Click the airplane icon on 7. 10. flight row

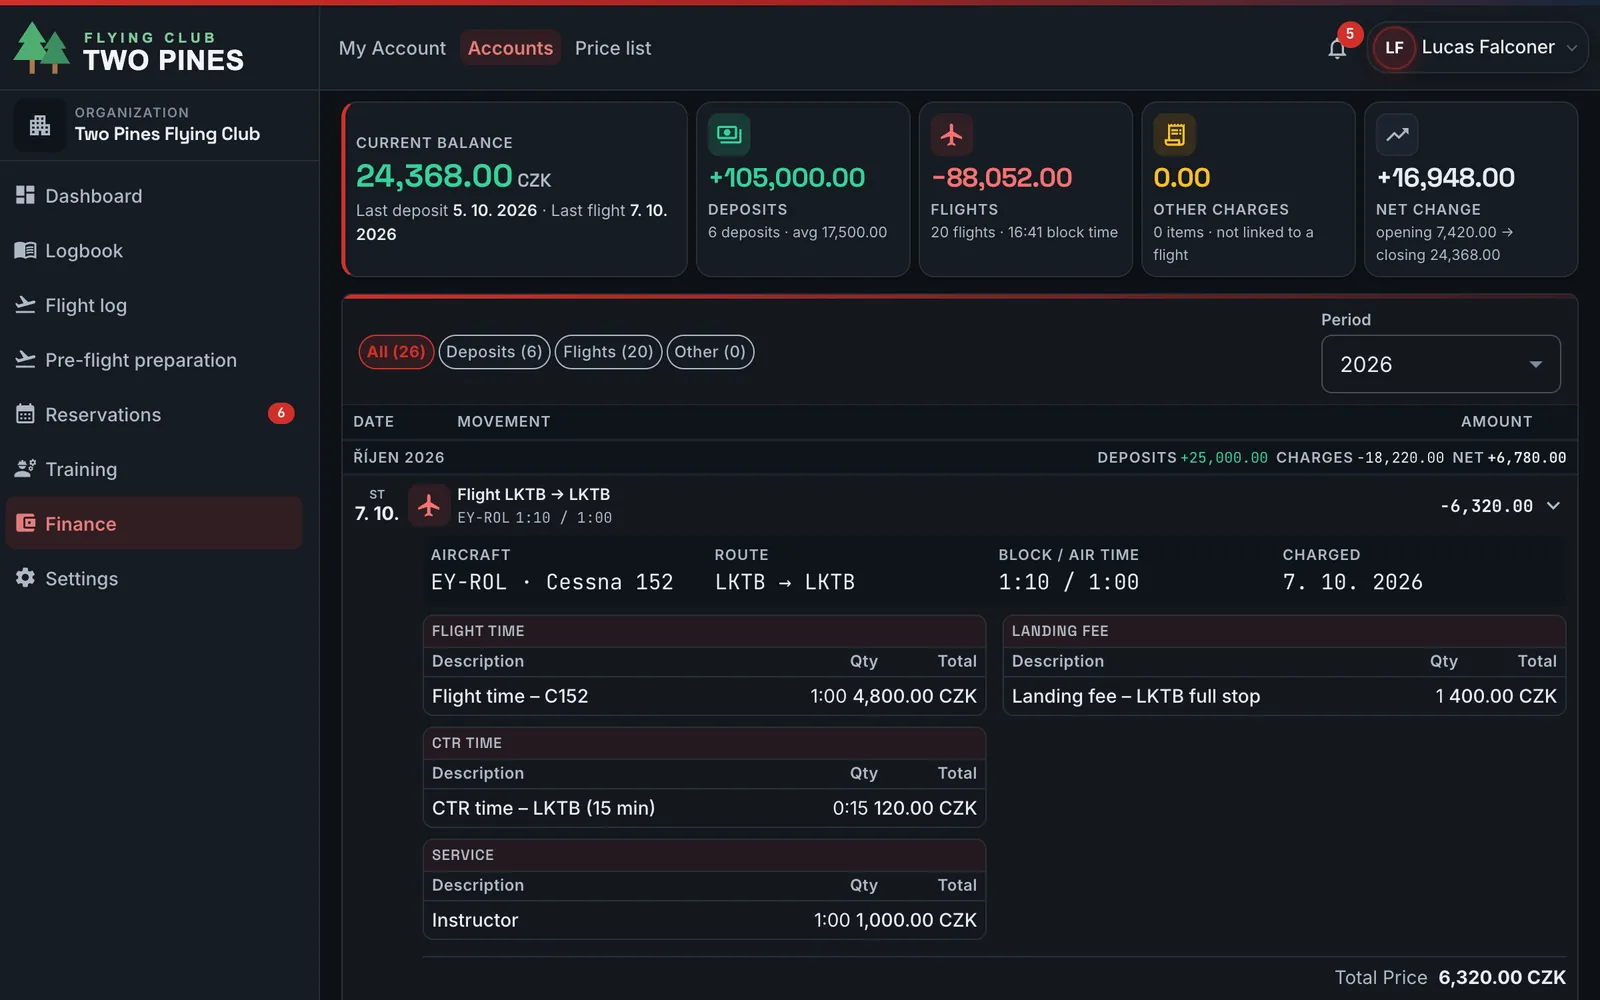(x=429, y=505)
